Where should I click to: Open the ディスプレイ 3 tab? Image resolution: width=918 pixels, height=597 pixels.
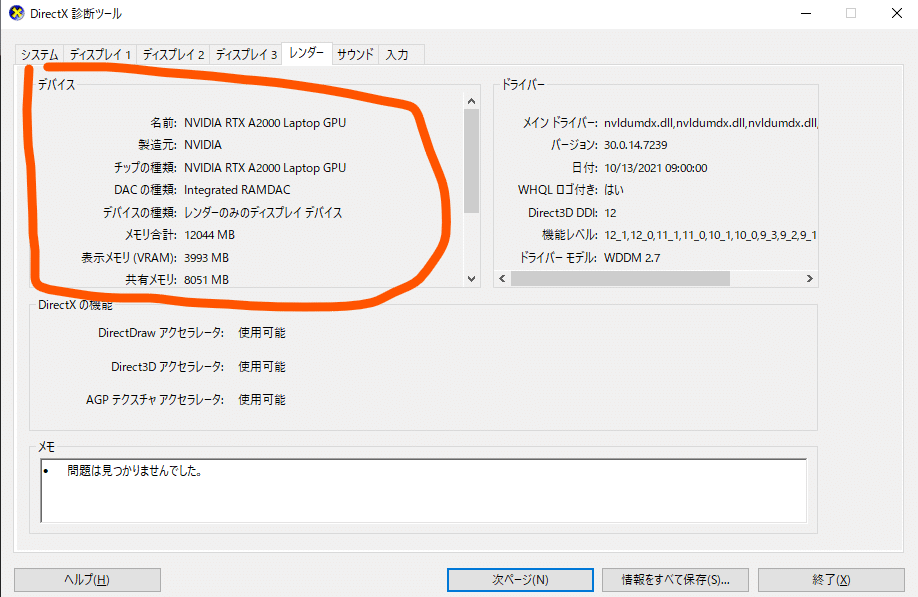[243, 56]
